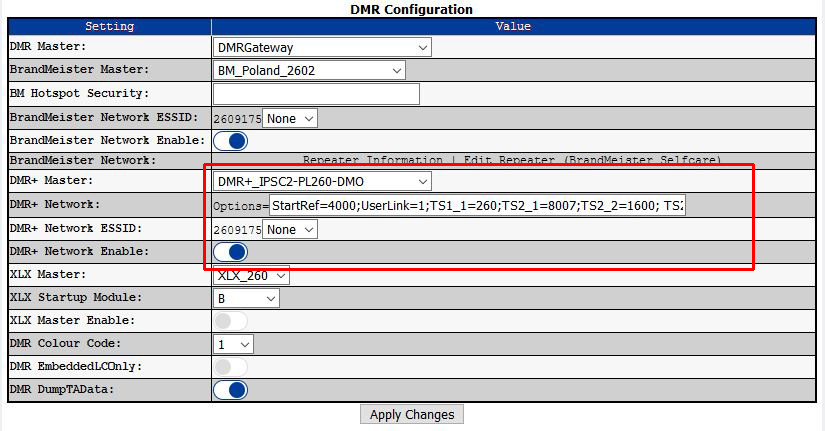Click the 'DMR DumpTAData:' label

click(62, 389)
